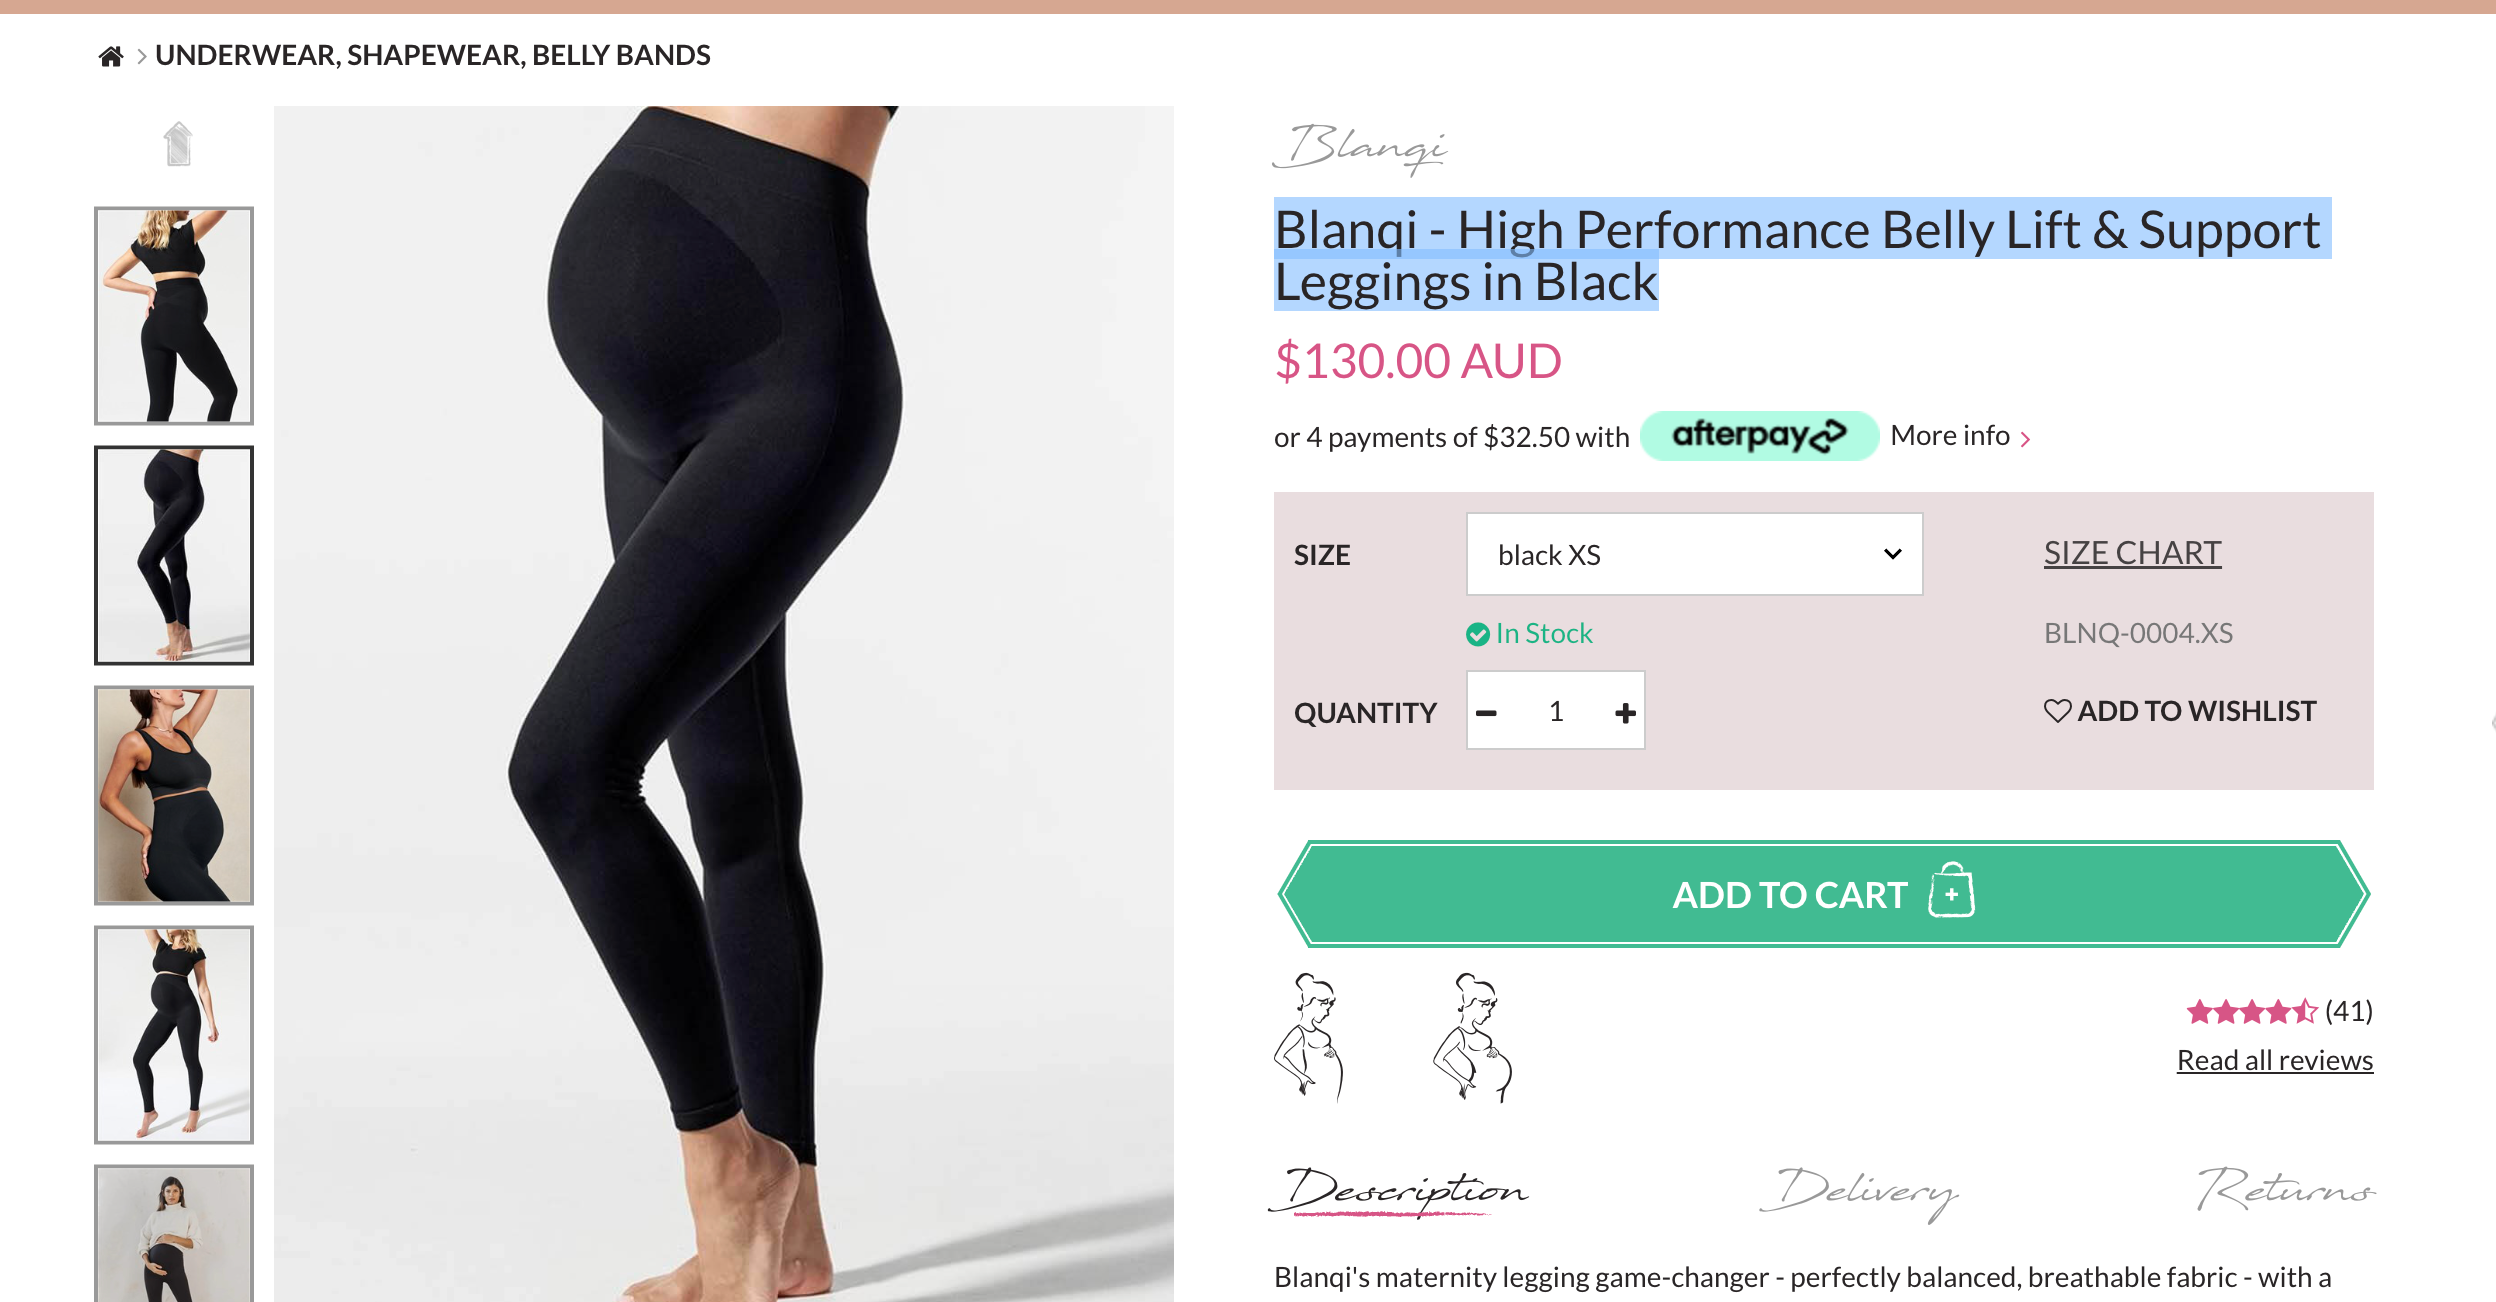Click the thumbnail gallery up arrow
The image size is (2496, 1302).
[x=177, y=144]
